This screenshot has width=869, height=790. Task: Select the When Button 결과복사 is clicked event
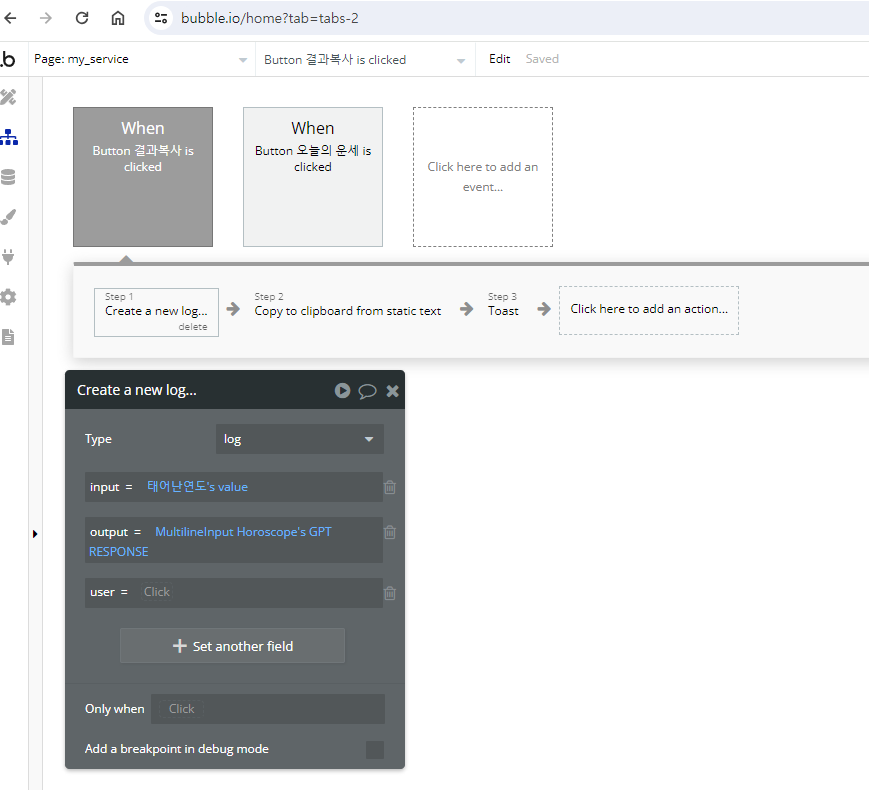(x=143, y=177)
